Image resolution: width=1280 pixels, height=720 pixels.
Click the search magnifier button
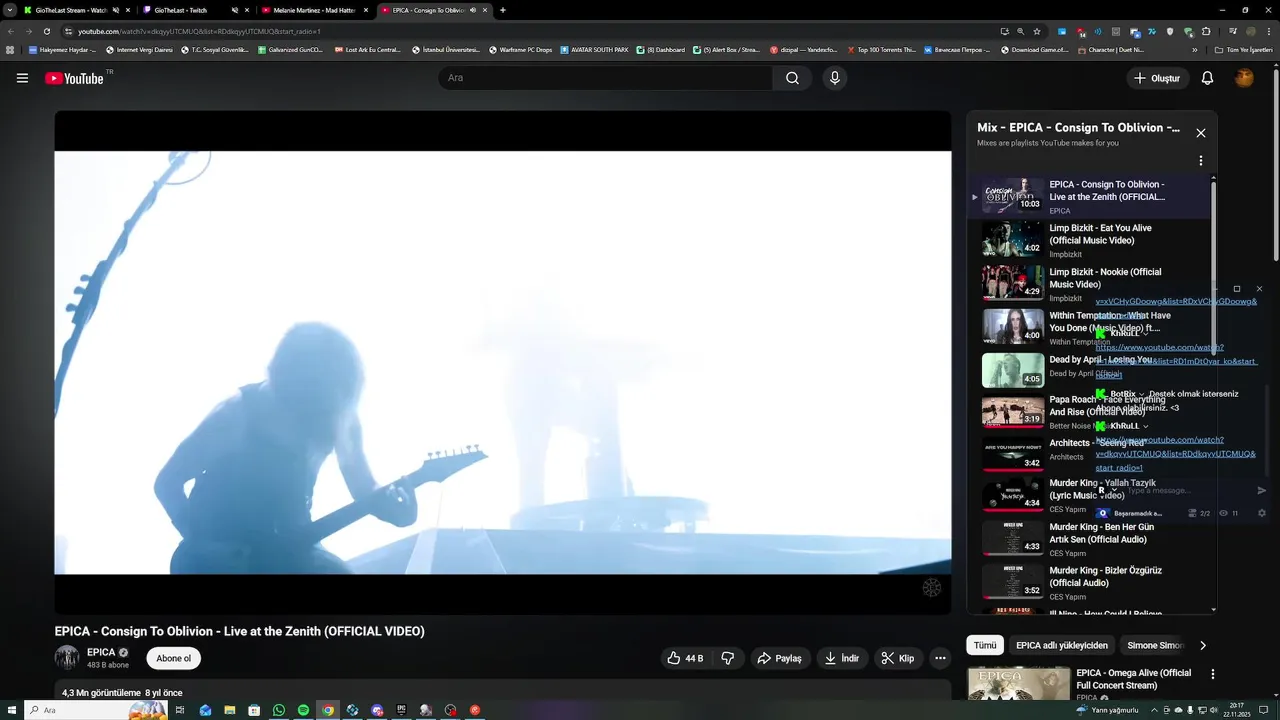click(792, 78)
